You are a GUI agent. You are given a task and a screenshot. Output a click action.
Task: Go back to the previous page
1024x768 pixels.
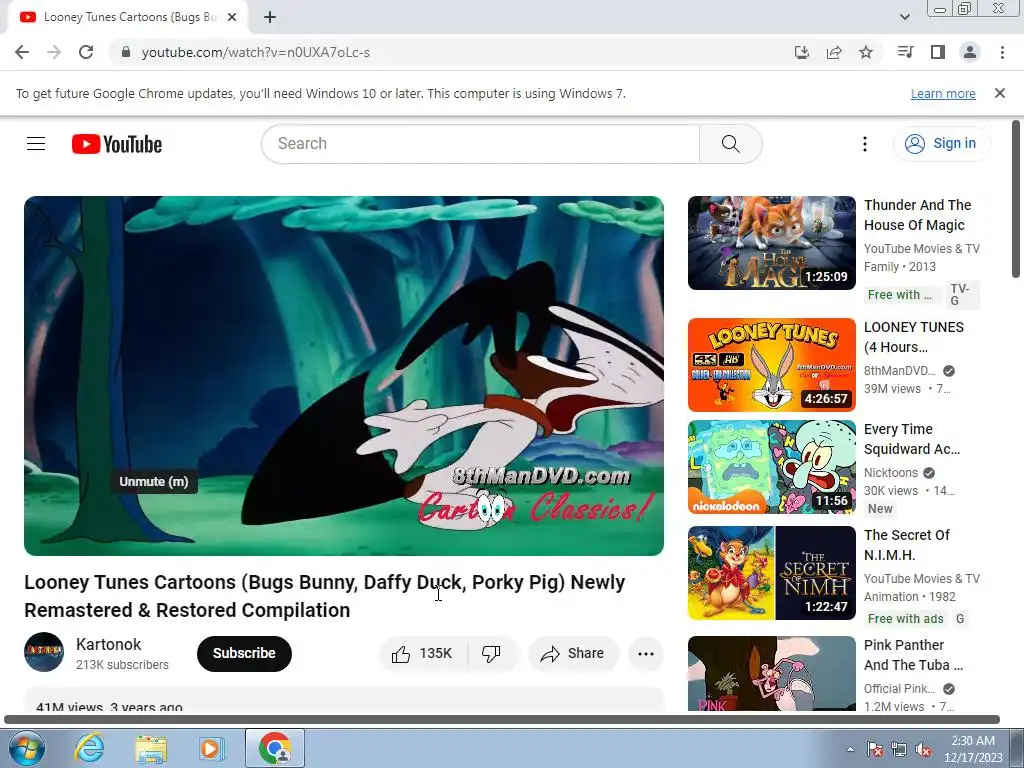pyautogui.click(x=22, y=52)
